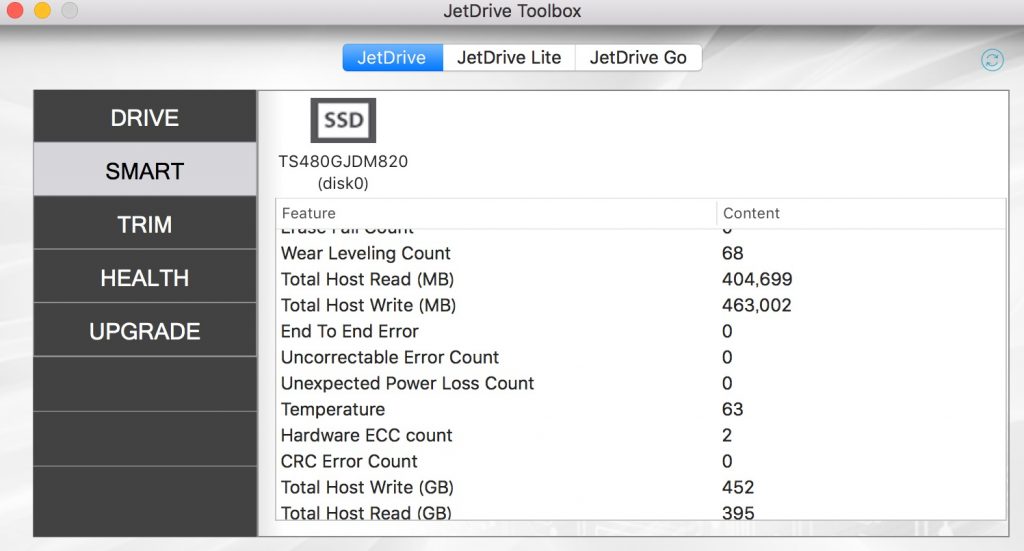Click the Temperature value 63
The height and width of the screenshot is (551, 1024).
point(733,409)
